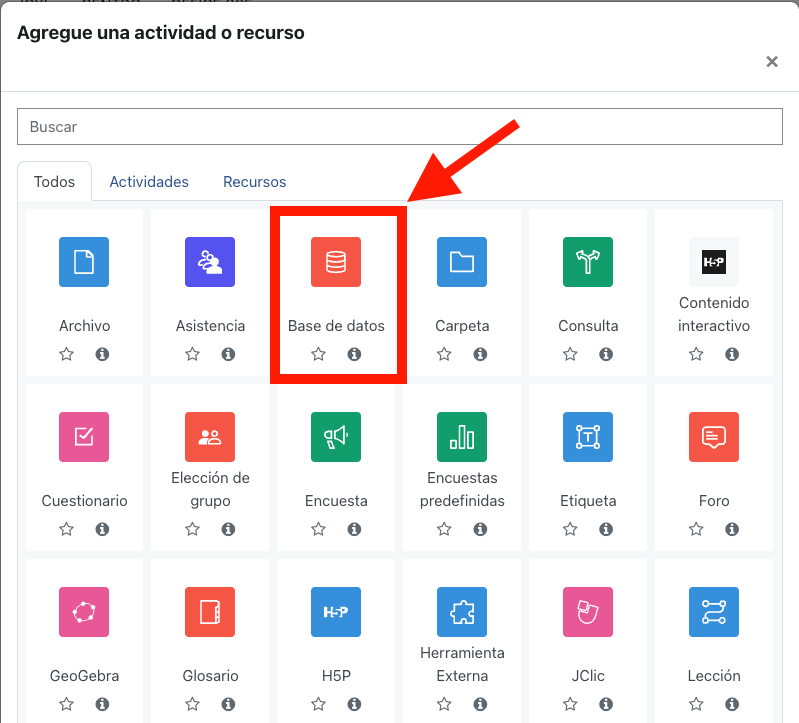Click the Encuestas predefinidas label

tap(462, 489)
